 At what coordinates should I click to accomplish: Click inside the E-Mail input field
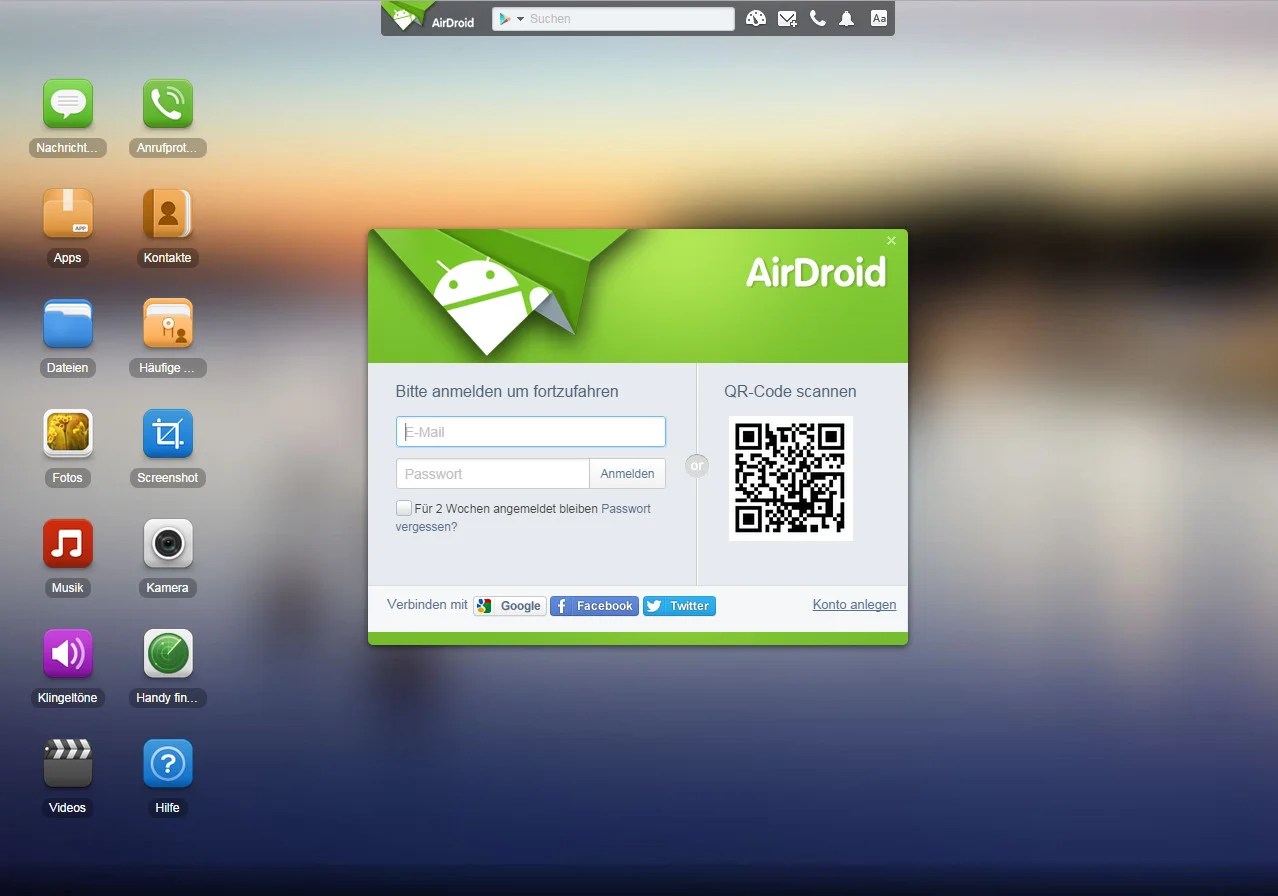(x=530, y=431)
